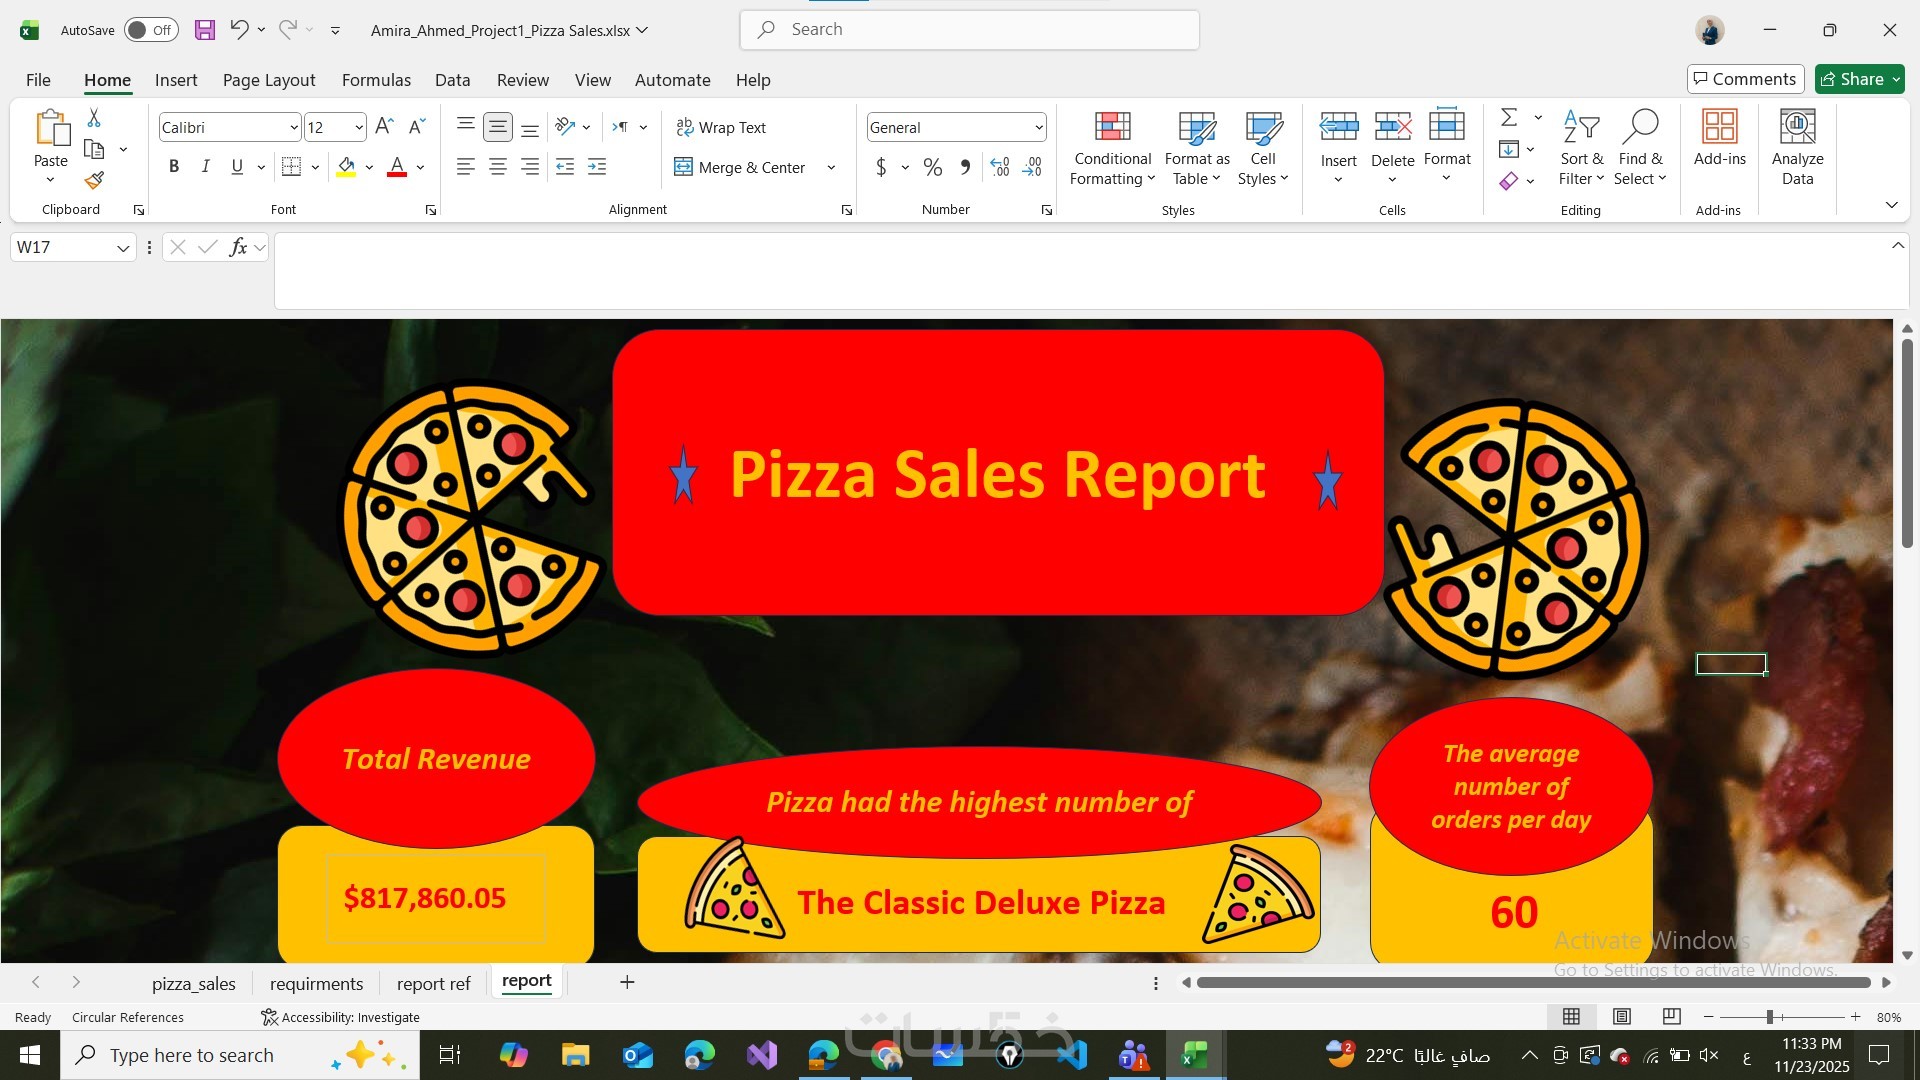Click the Save floppy disk icon
1920x1080 pixels.
pyautogui.click(x=205, y=30)
